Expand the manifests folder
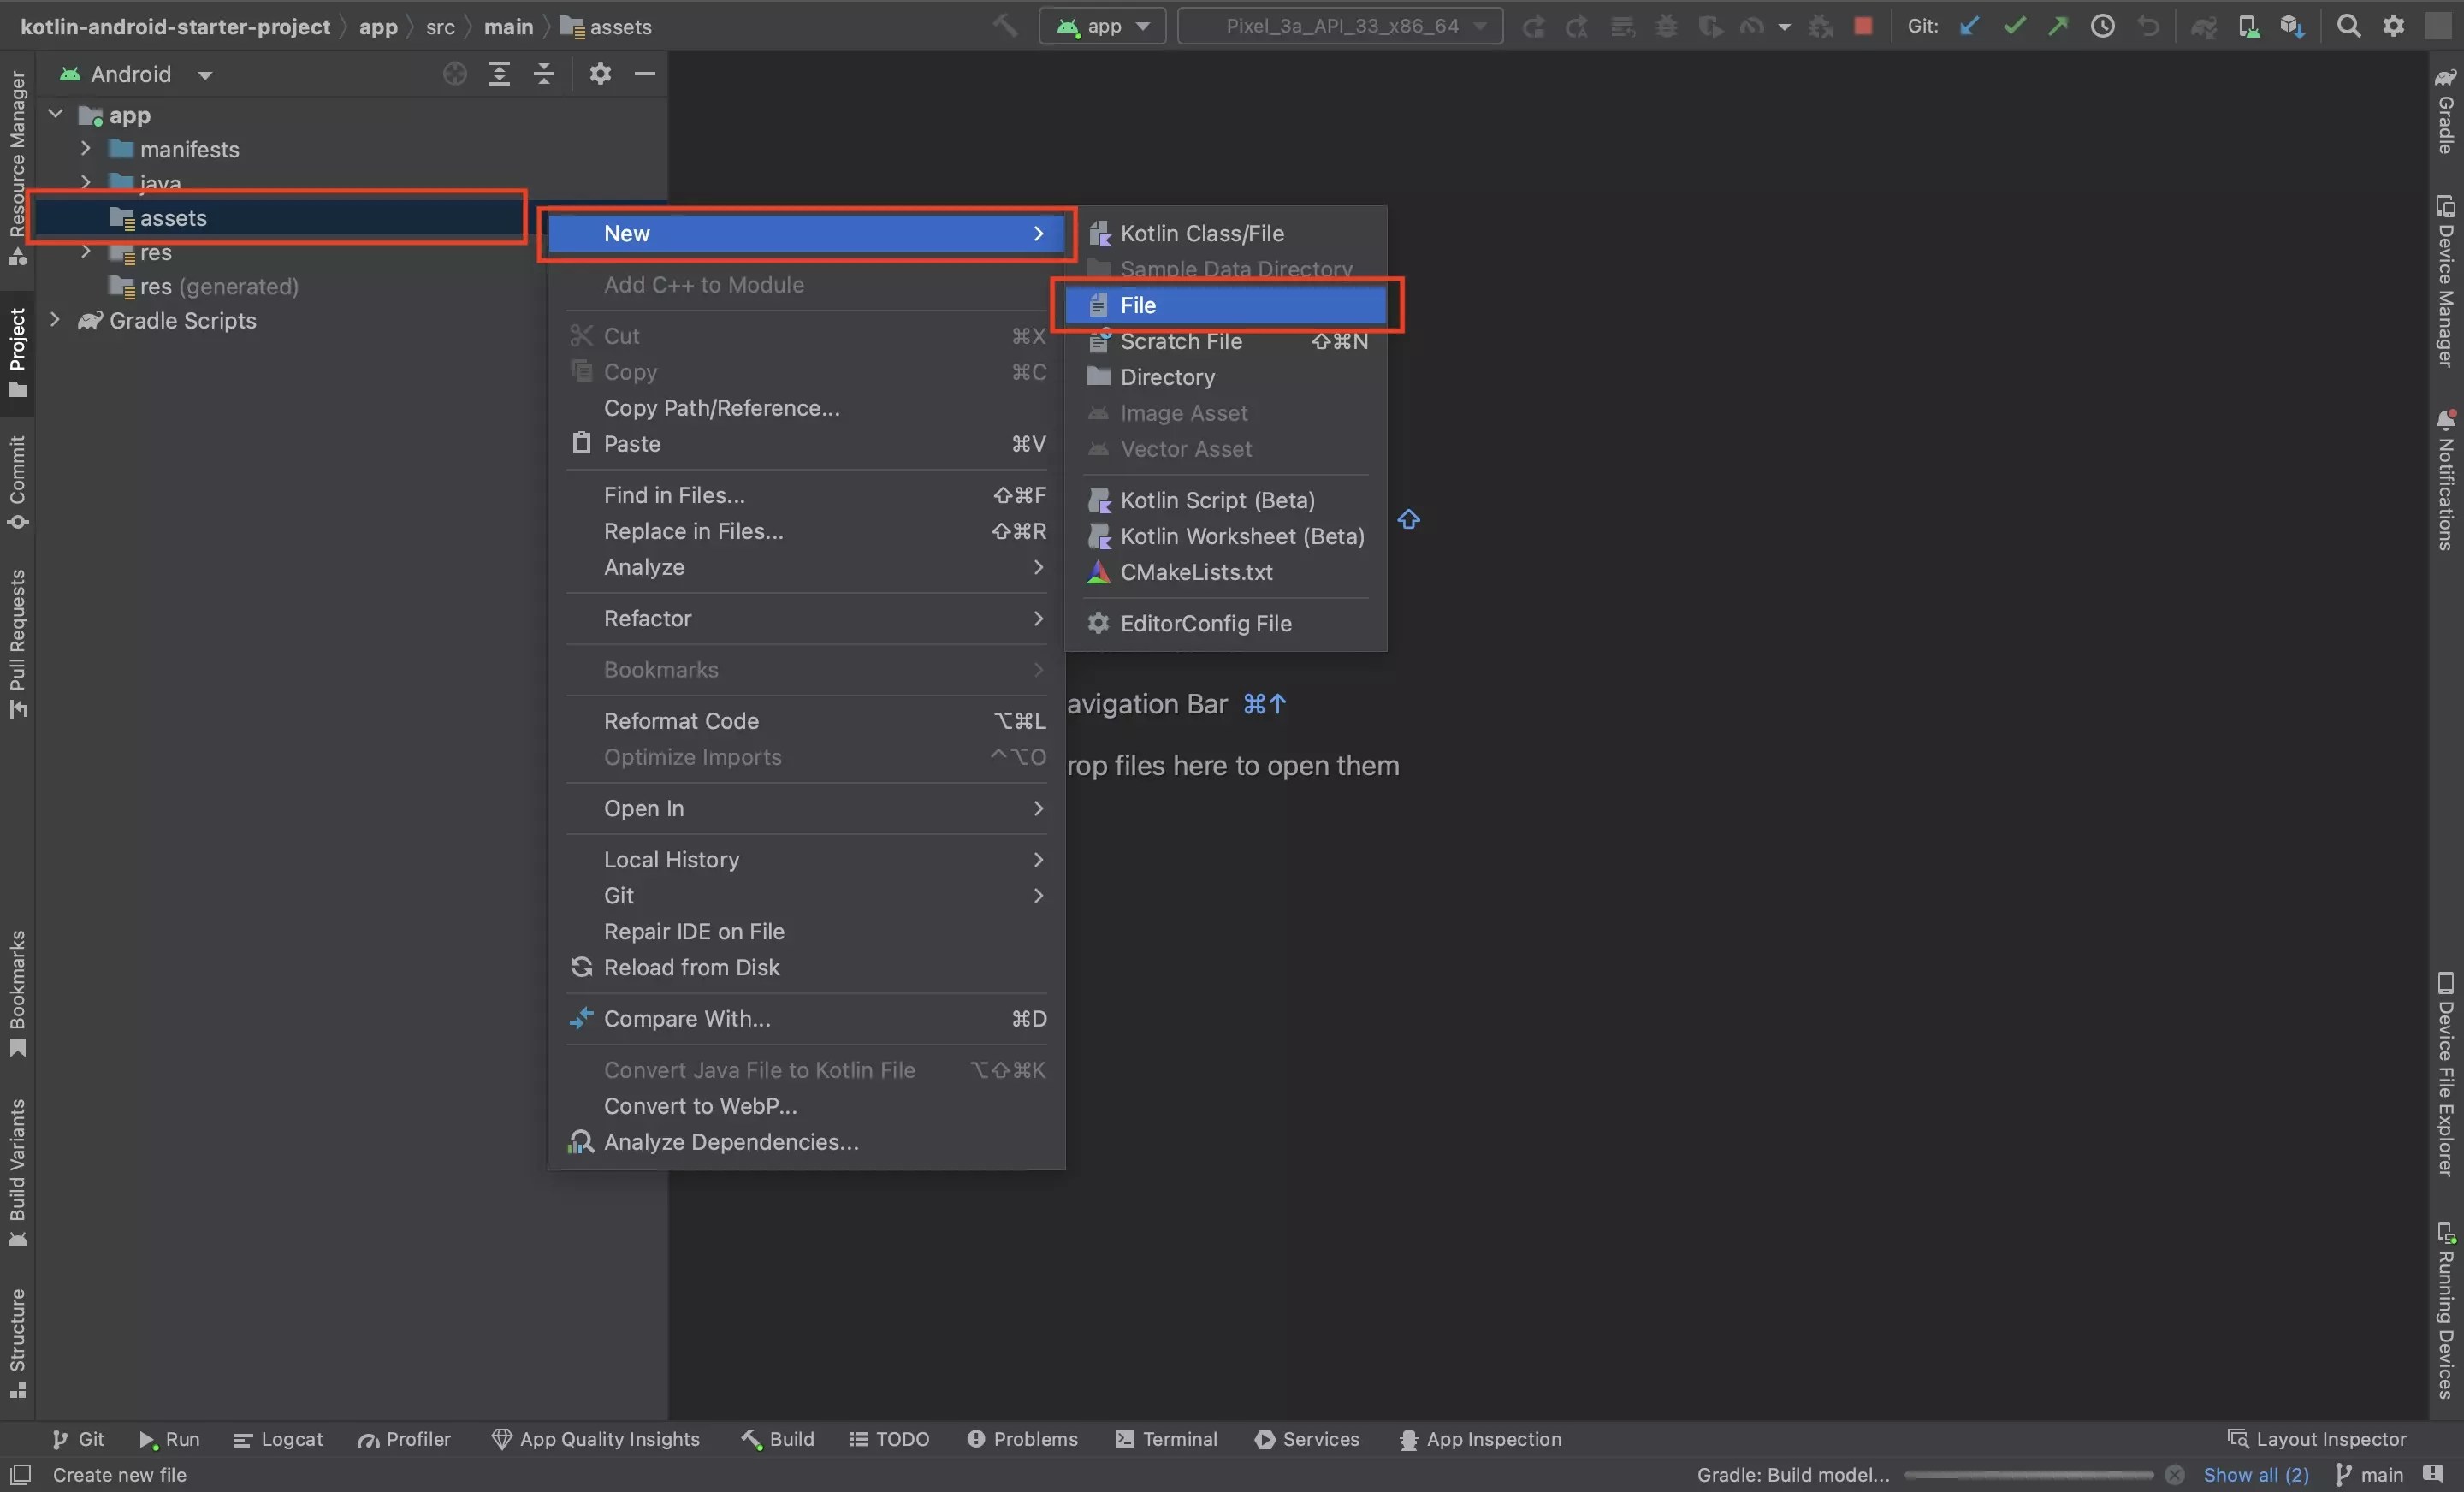Image resolution: width=2464 pixels, height=1492 pixels. [x=85, y=149]
